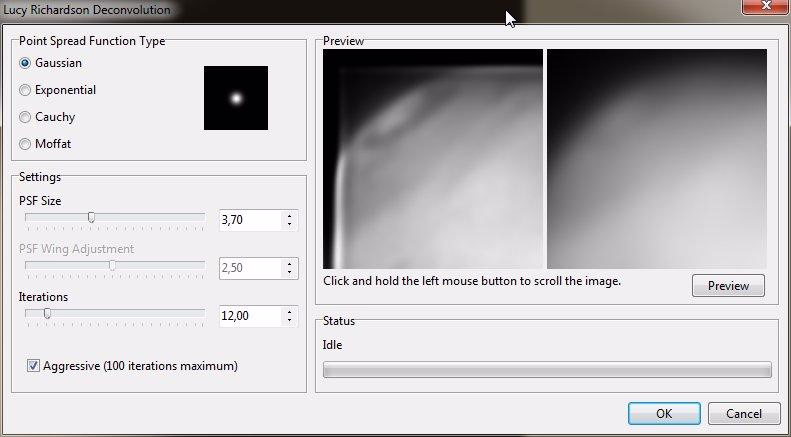This screenshot has width=791, height=437.
Task: Click the Iterations slider handle
Action: coord(47,314)
